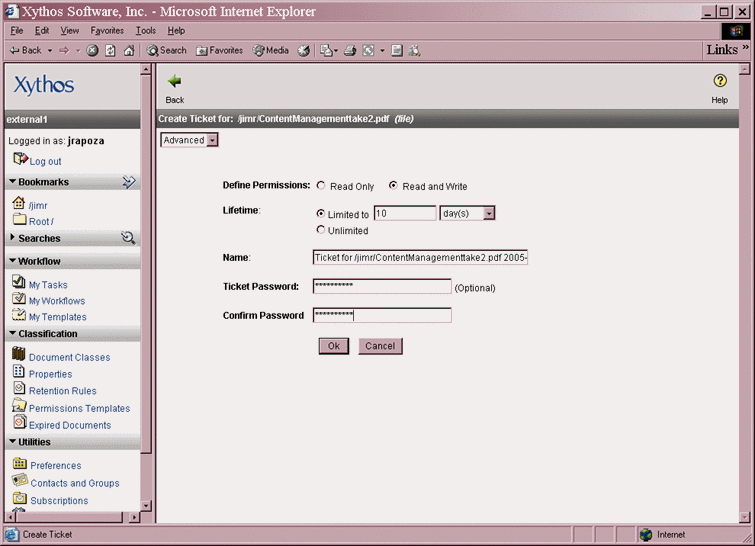
Task: Click the /jimr home bookmark icon
Action: (x=19, y=203)
